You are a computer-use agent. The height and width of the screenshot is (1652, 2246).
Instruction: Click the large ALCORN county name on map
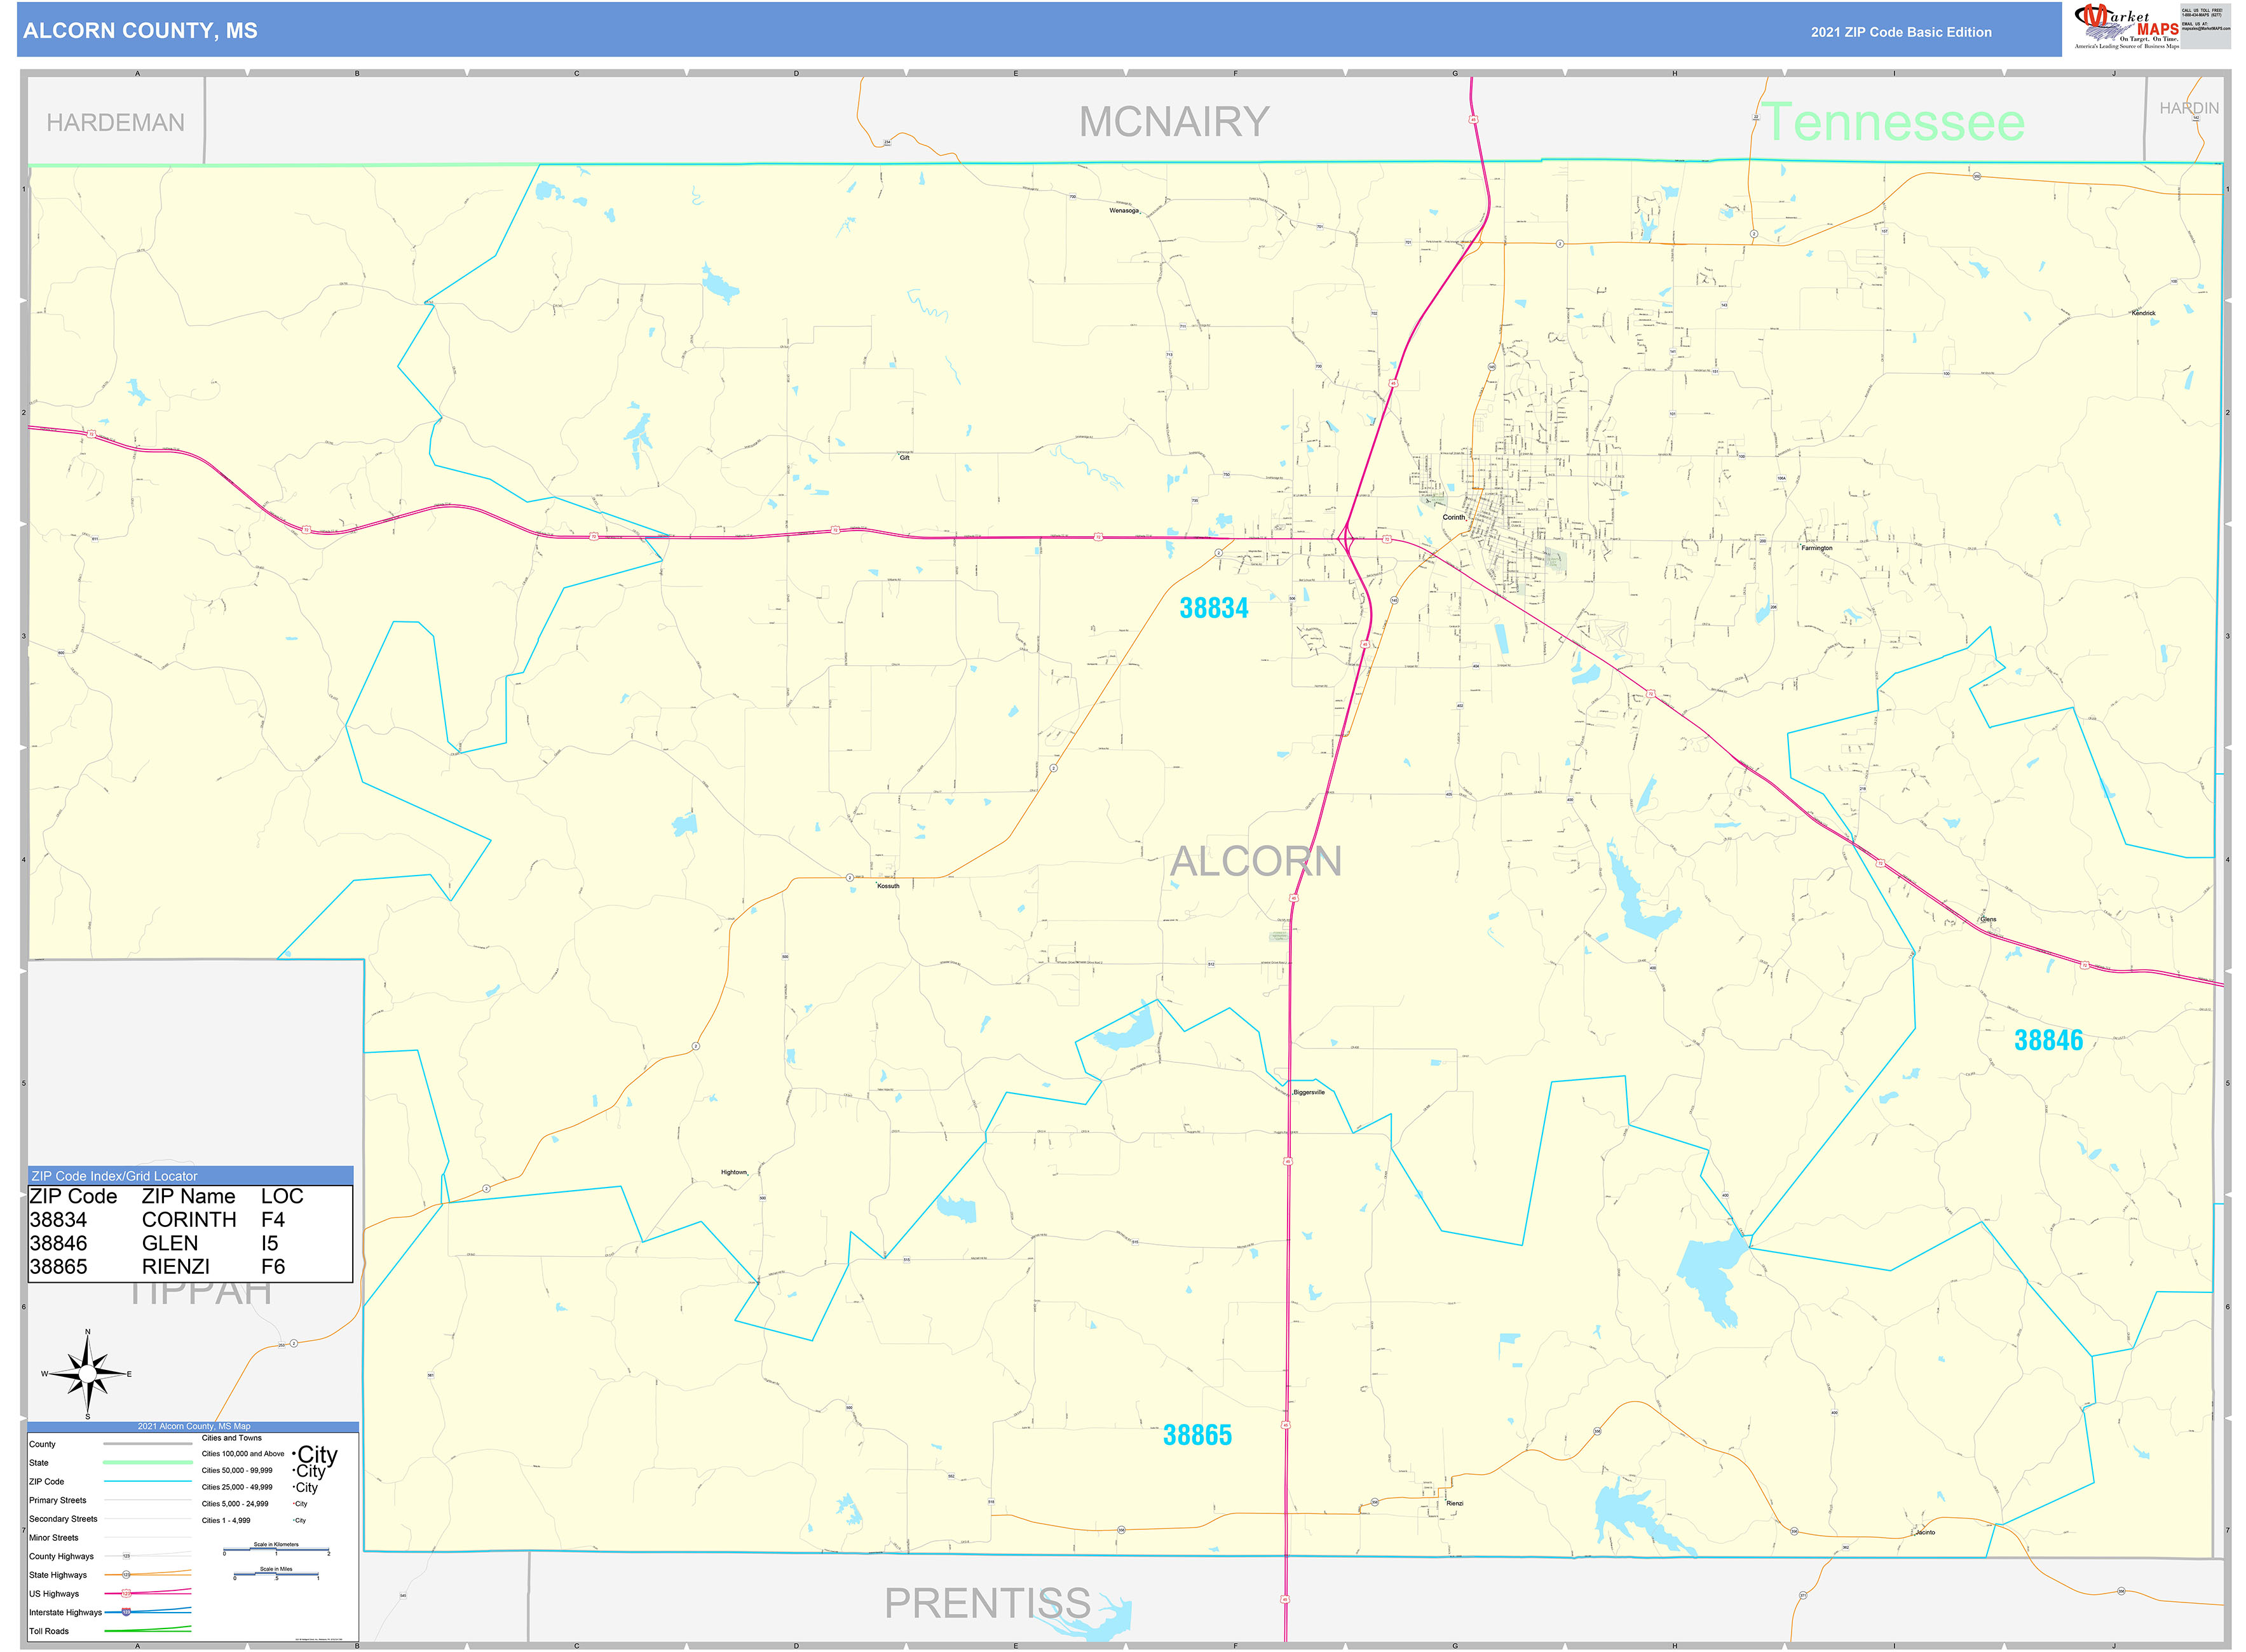tap(1256, 861)
